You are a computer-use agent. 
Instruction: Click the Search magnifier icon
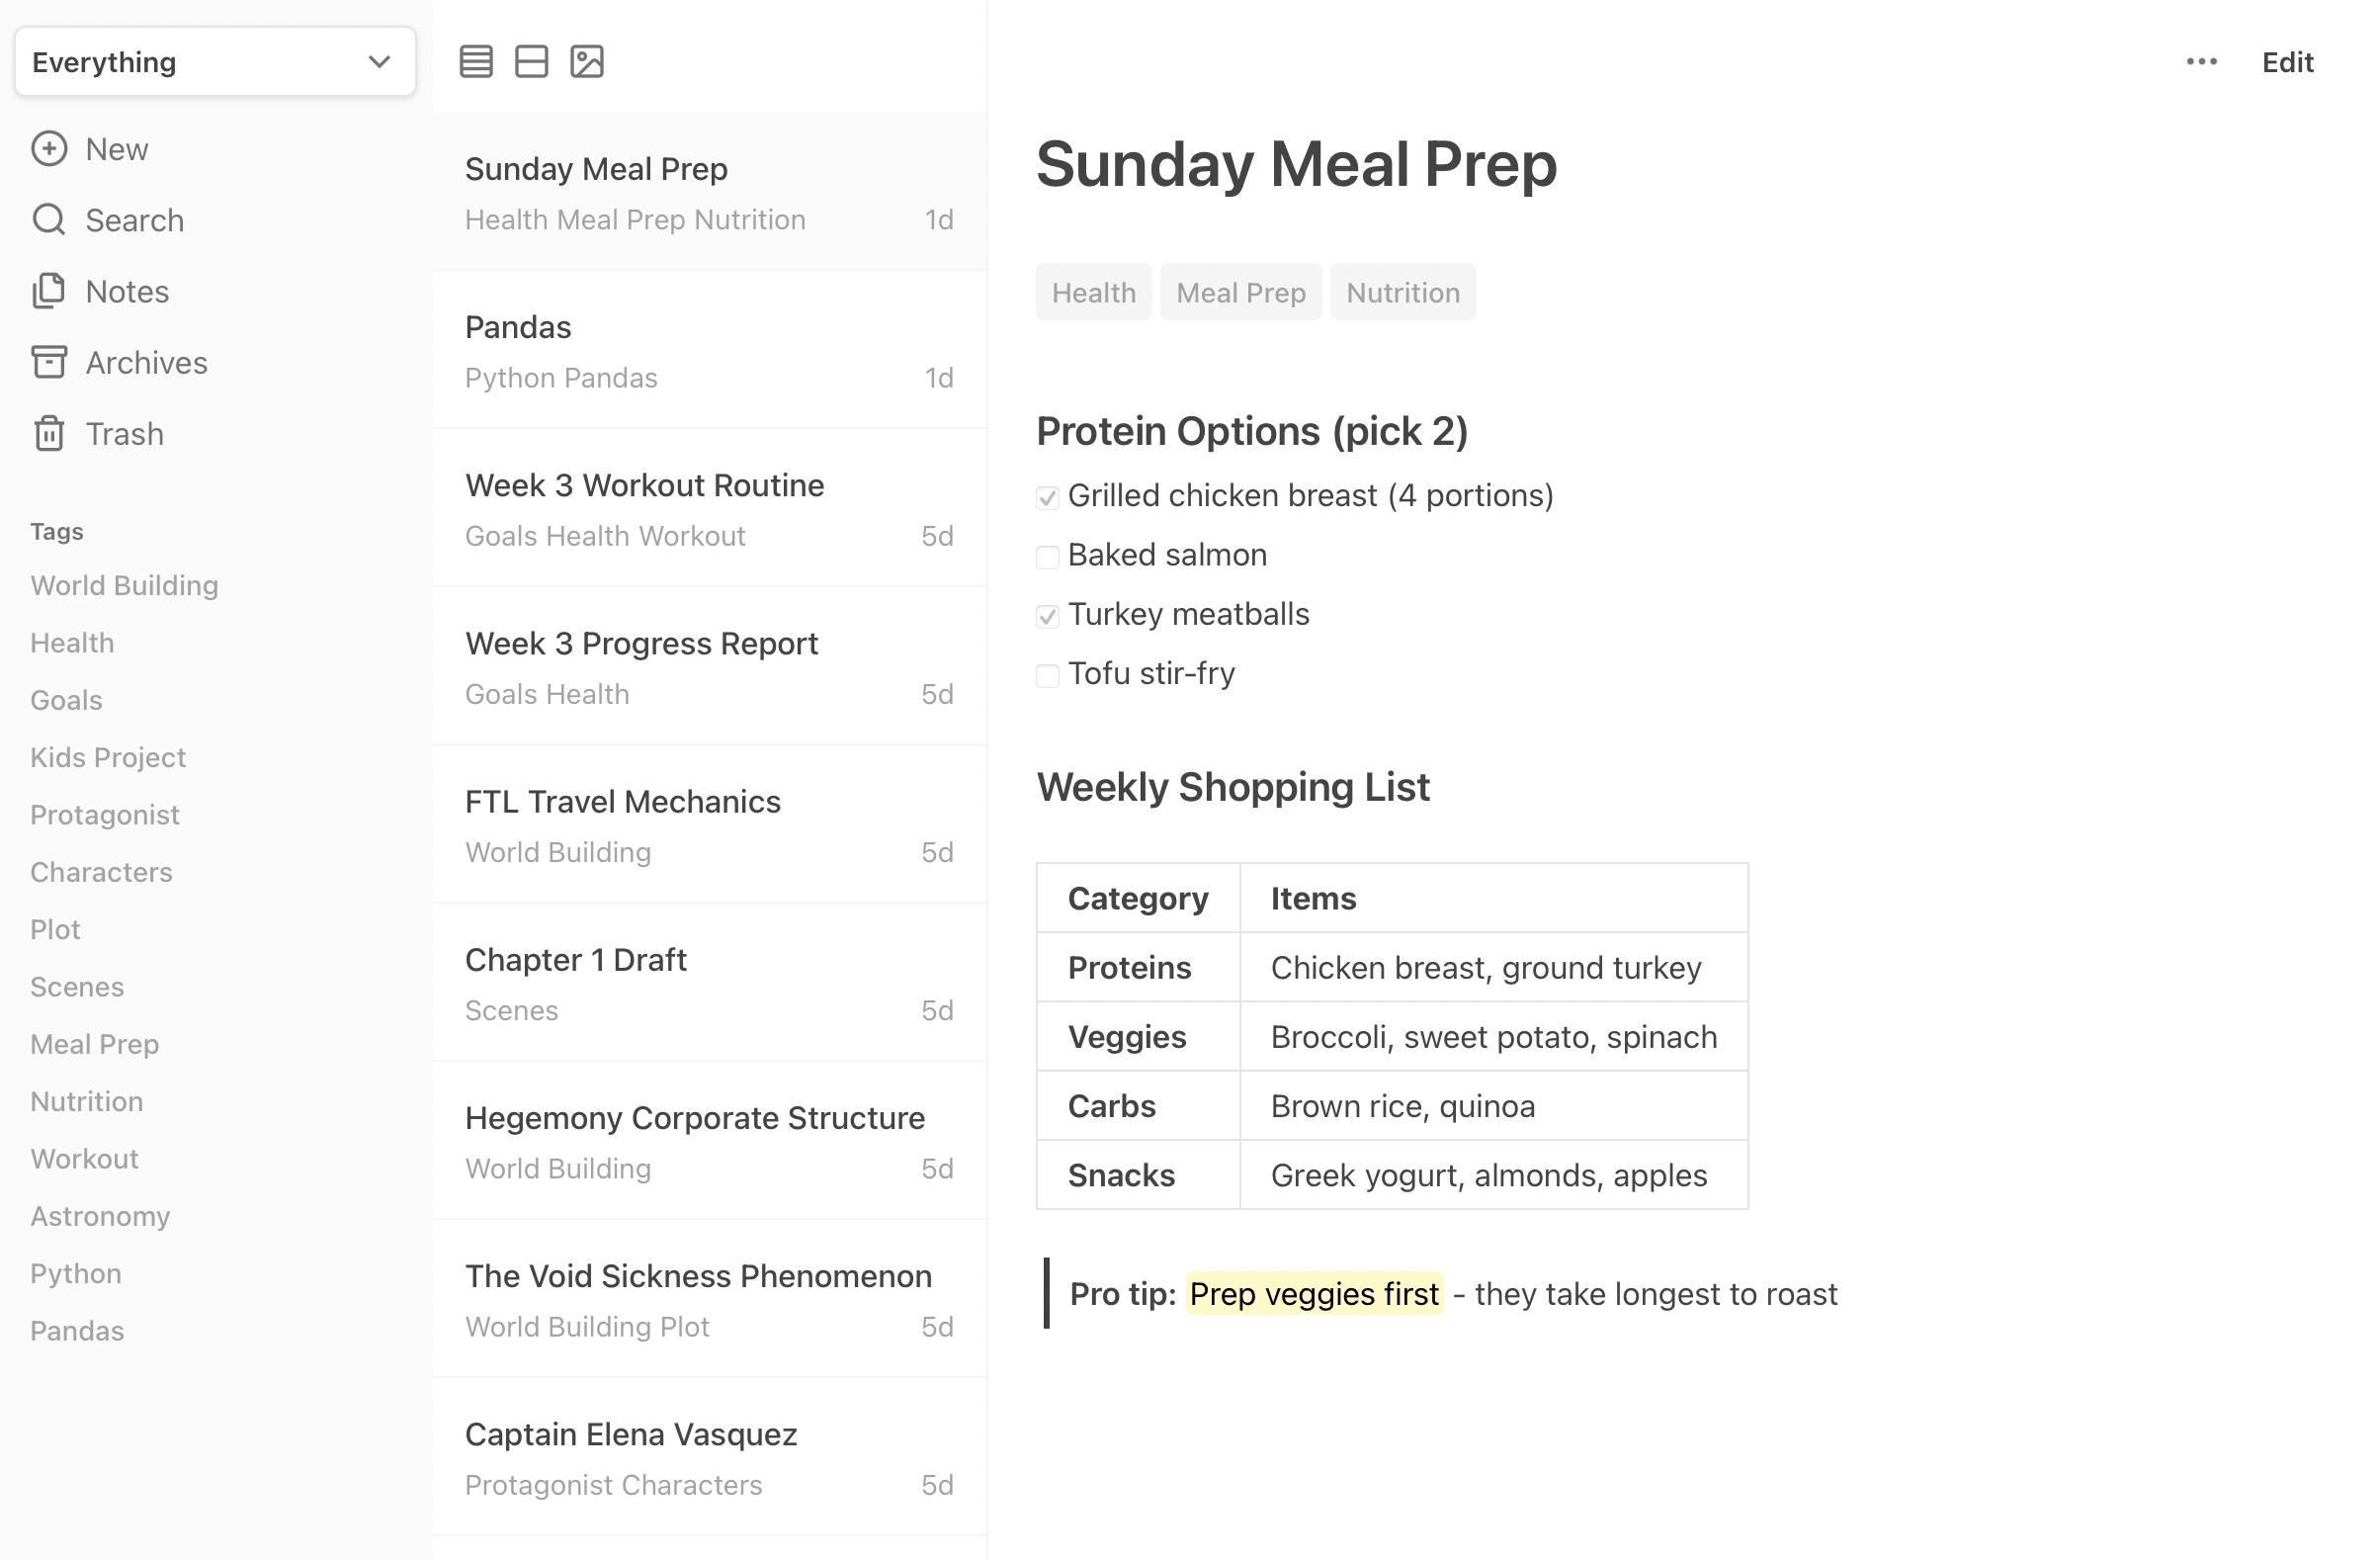49,220
